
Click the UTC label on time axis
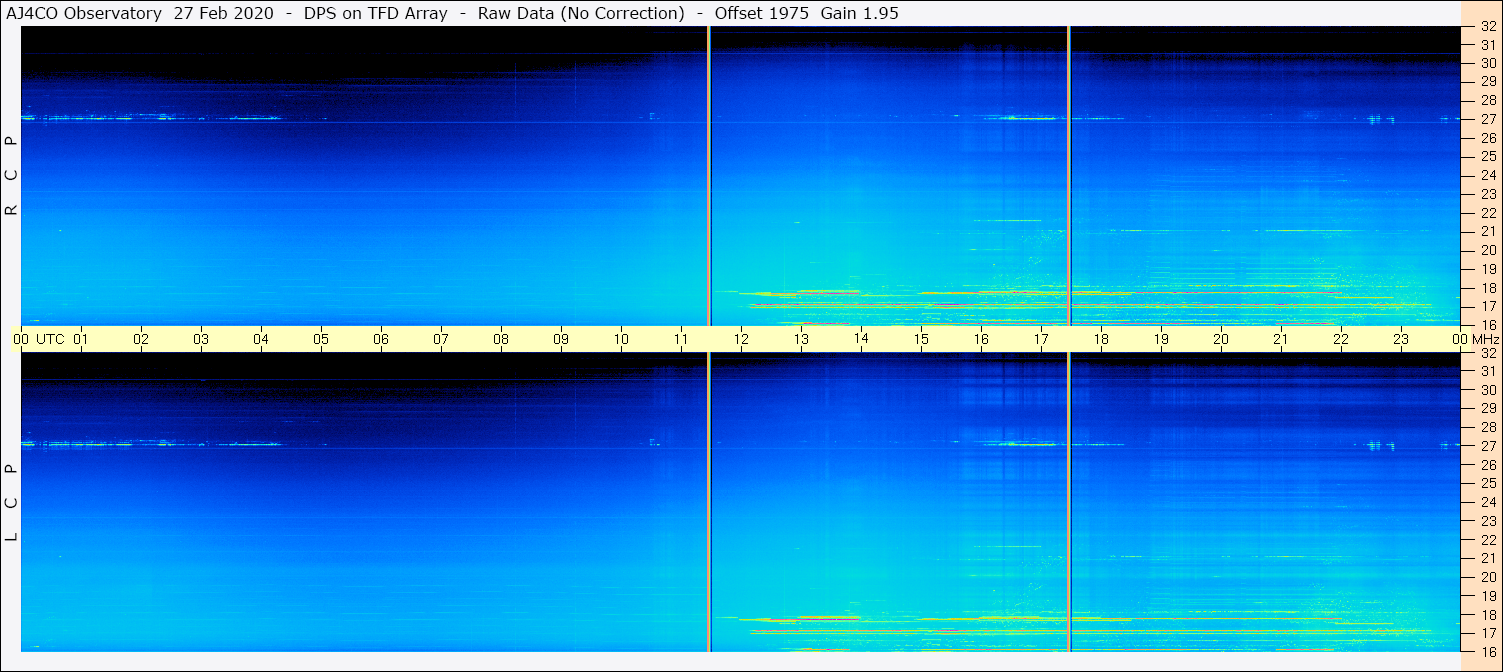[50, 339]
